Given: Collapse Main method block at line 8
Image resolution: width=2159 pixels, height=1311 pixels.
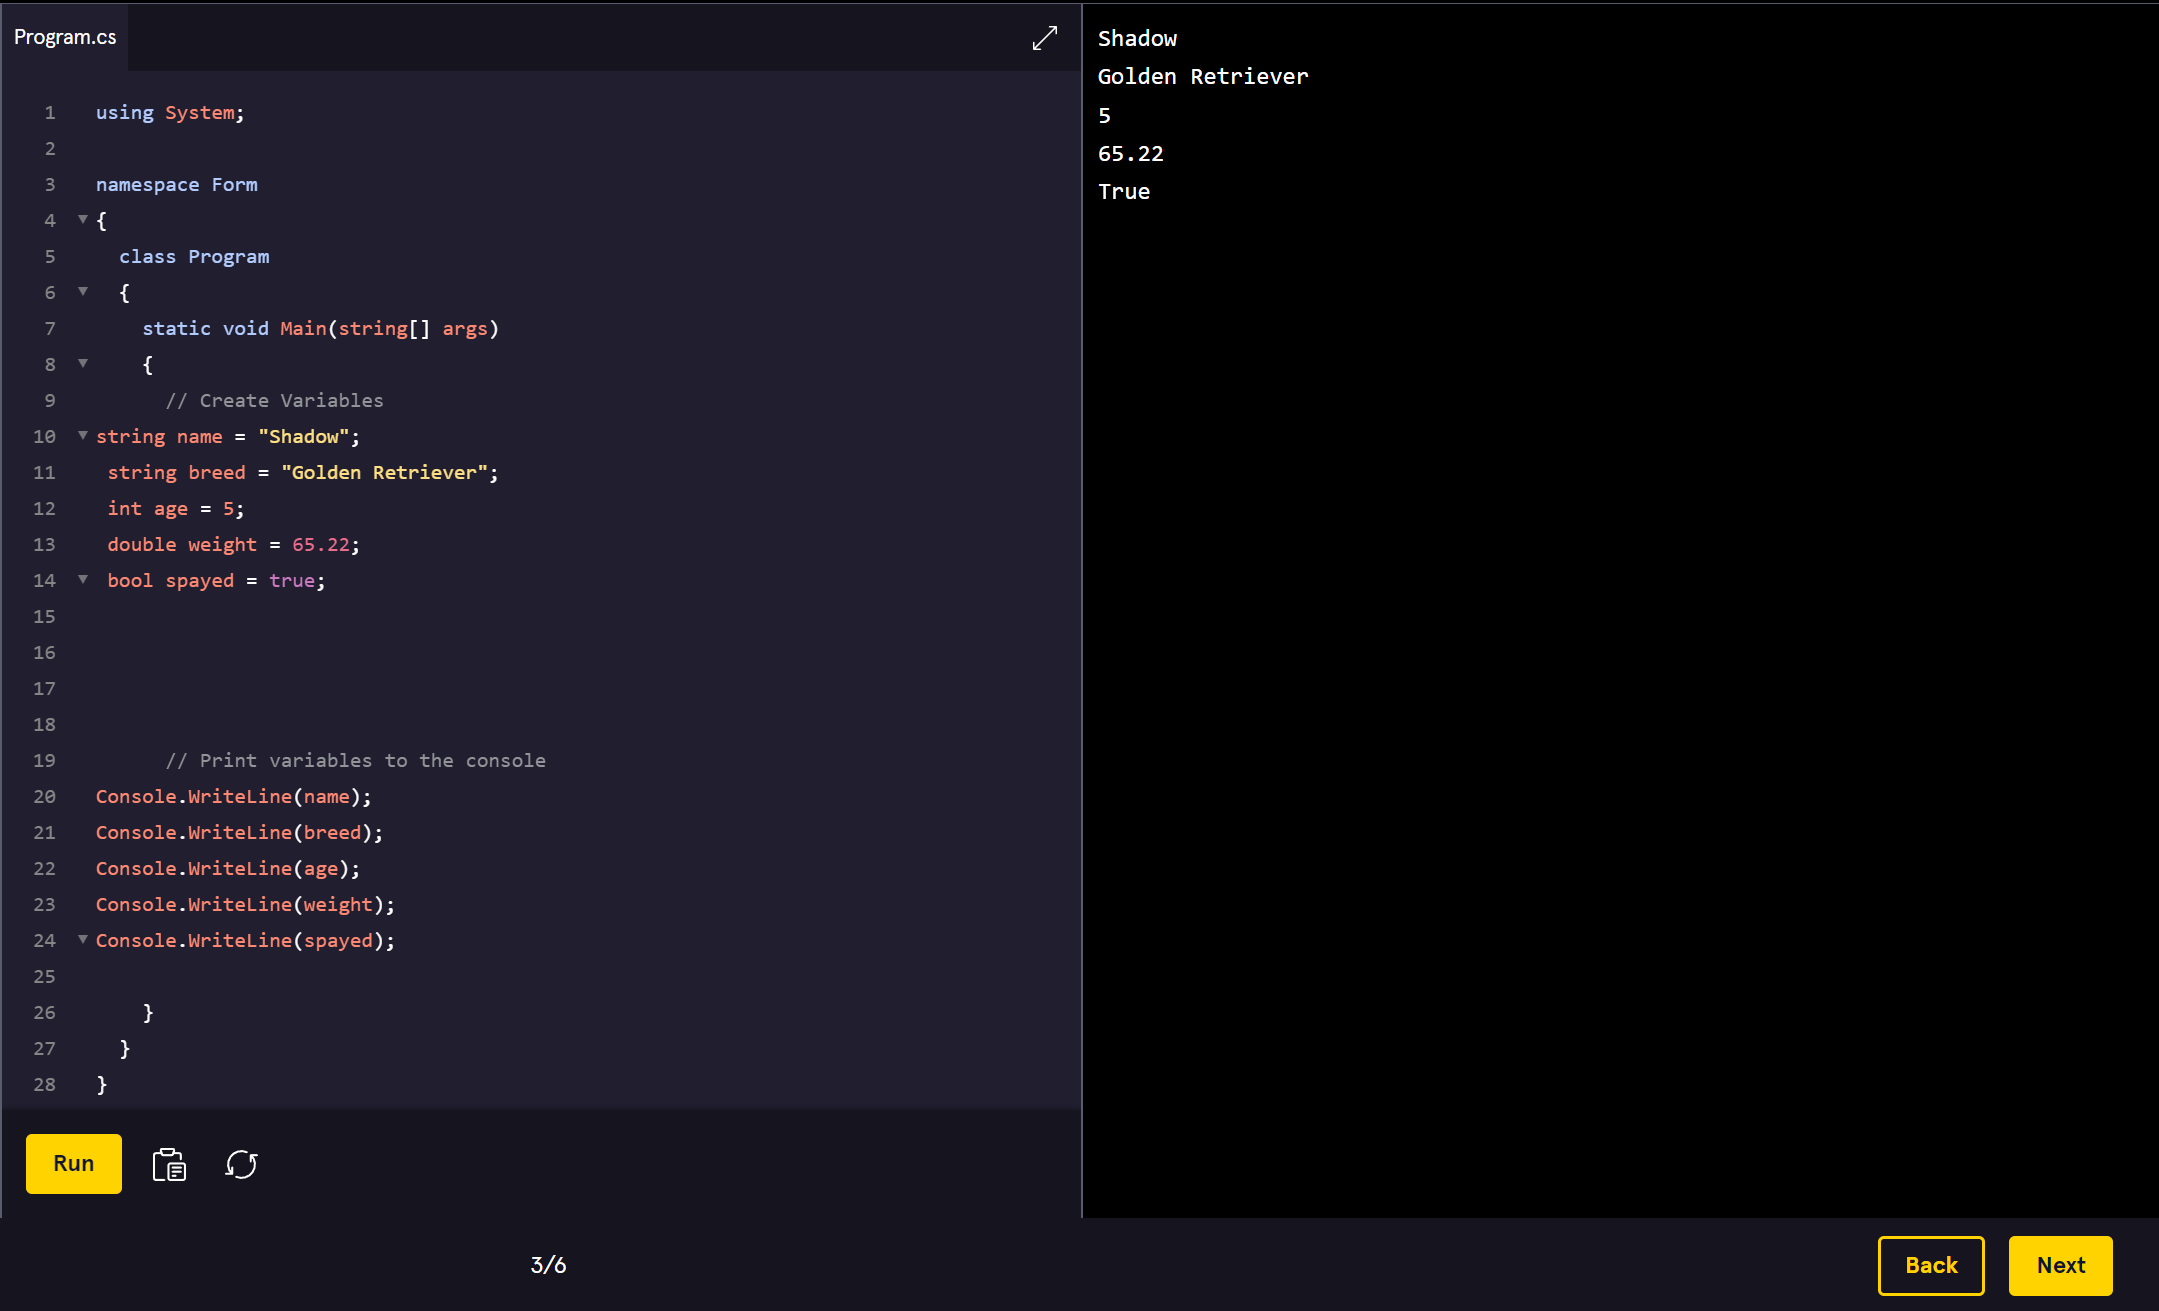Looking at the screenshot, I should click(x=83, y=363).
